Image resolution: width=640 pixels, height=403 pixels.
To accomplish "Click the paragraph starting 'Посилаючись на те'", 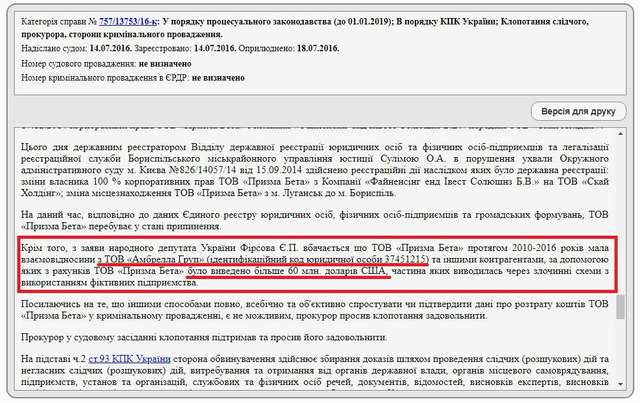I will click(x=315, y=310).
